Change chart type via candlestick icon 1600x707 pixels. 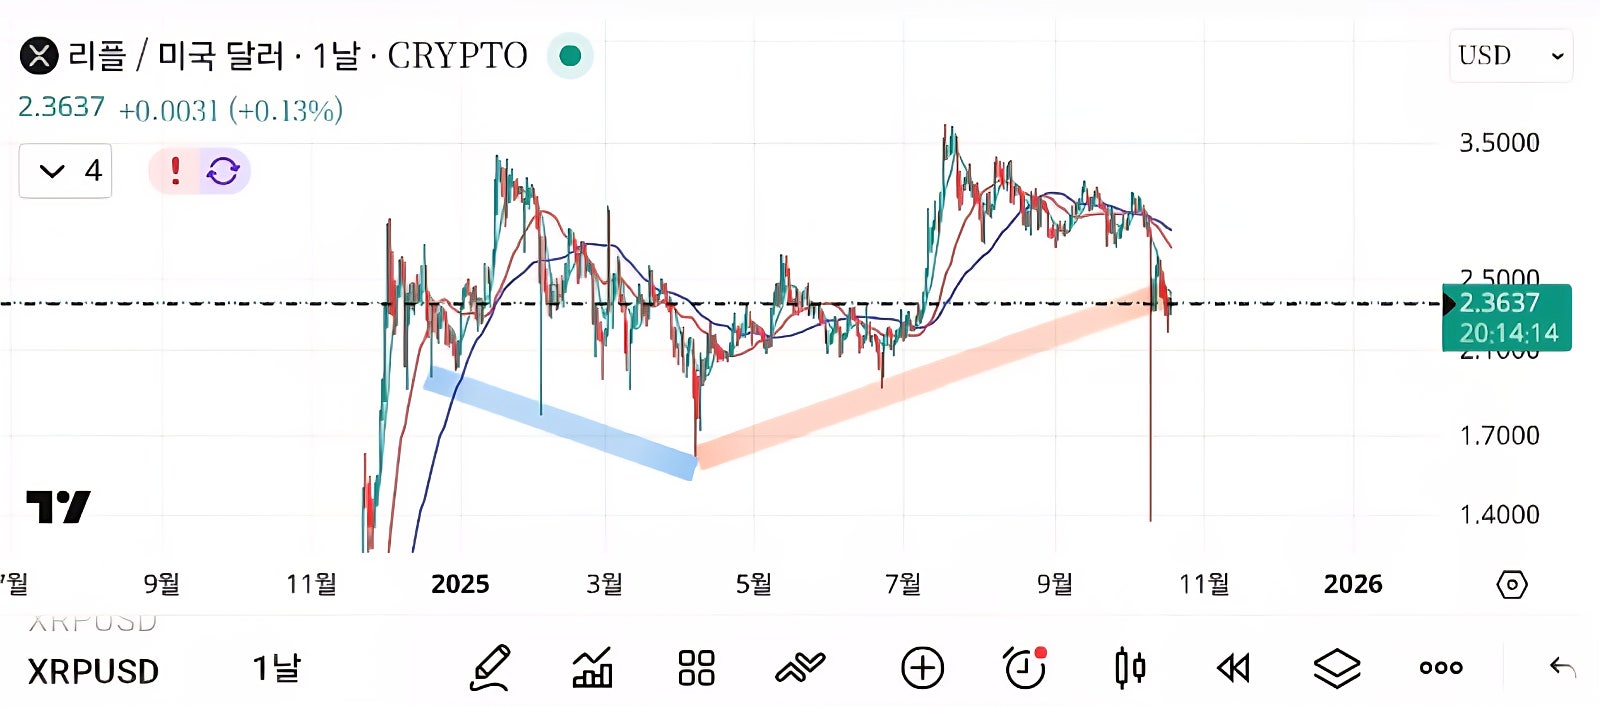pos(1130,668)
